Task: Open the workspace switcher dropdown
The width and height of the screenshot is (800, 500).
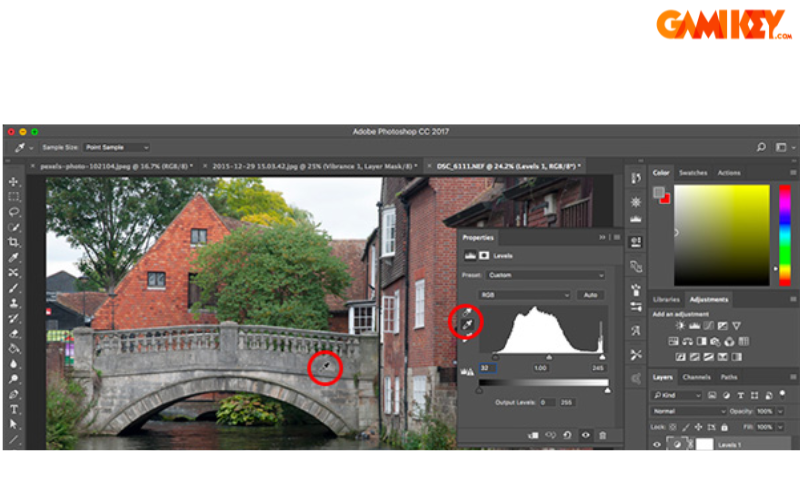Action: [x=785, y=147]
